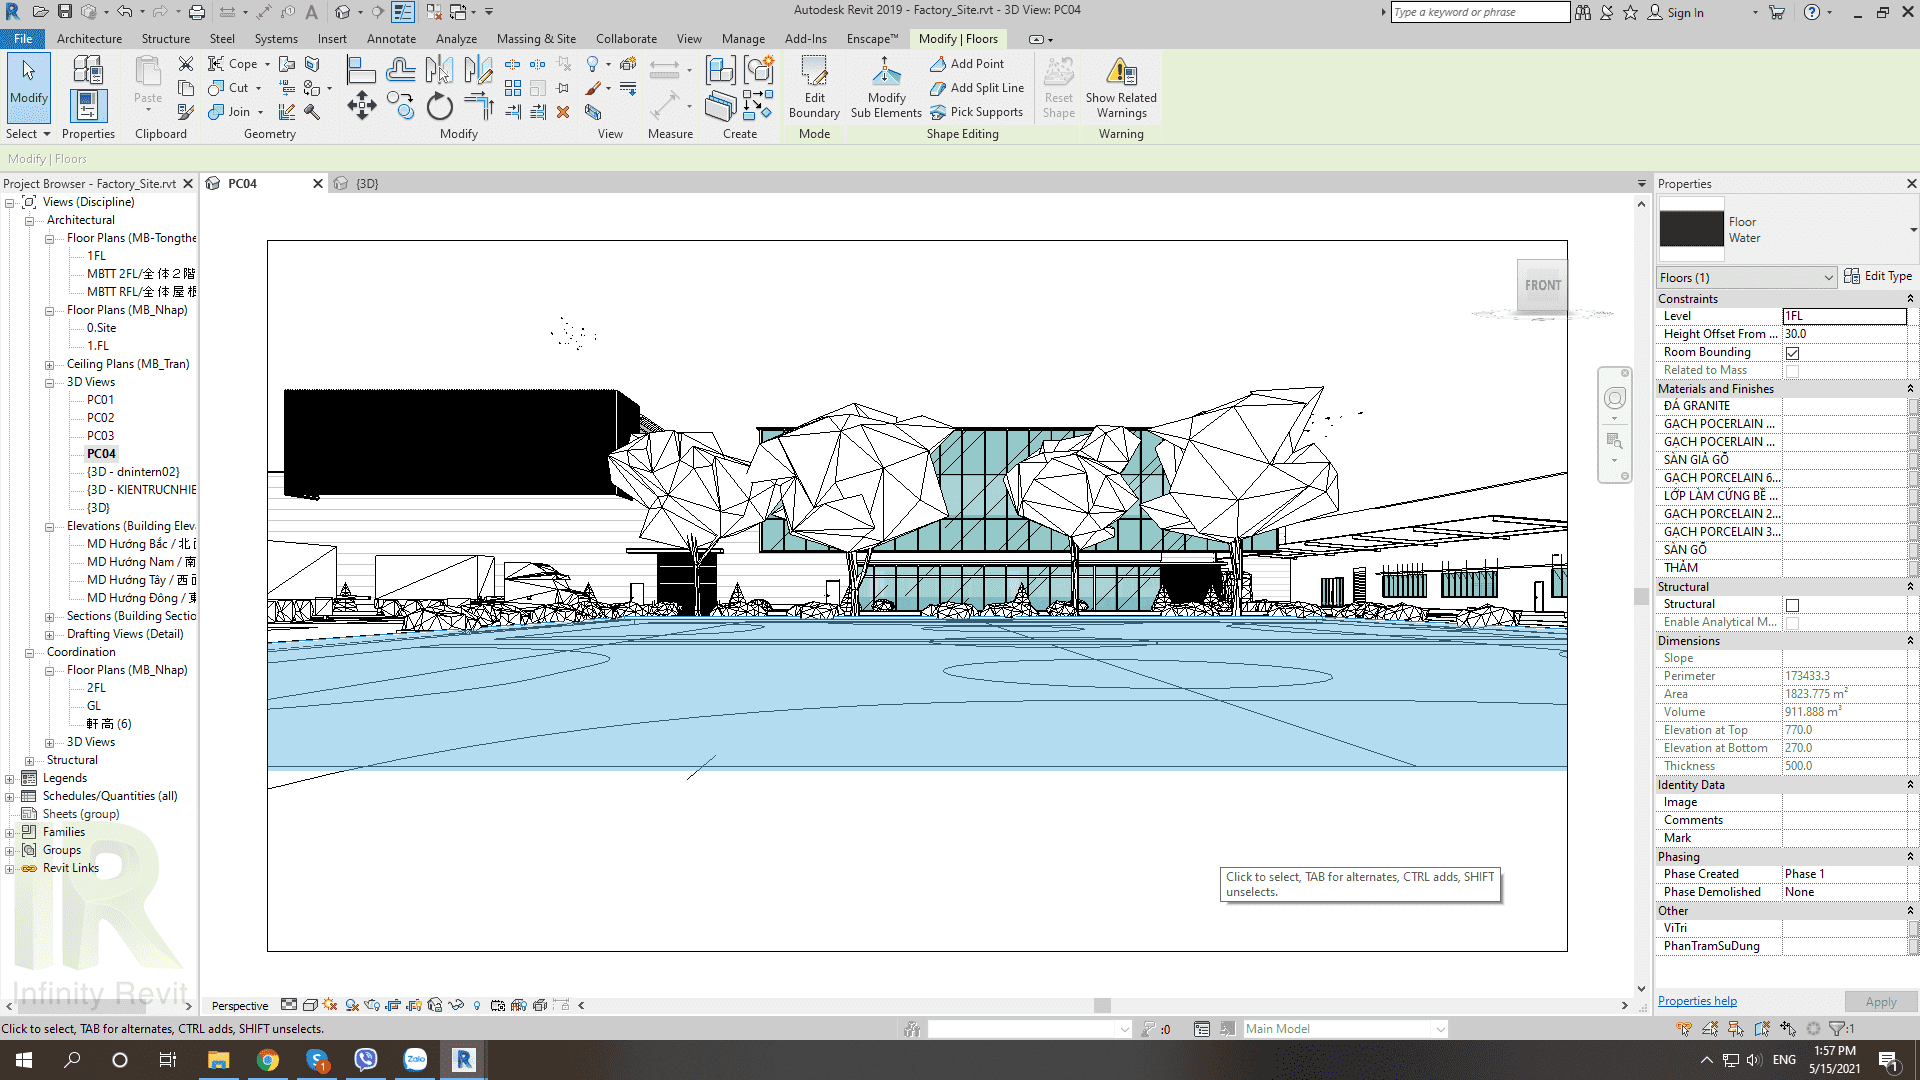Switch to the {3D} view tab
The image size is (1920, 1080).
[366, 184]
